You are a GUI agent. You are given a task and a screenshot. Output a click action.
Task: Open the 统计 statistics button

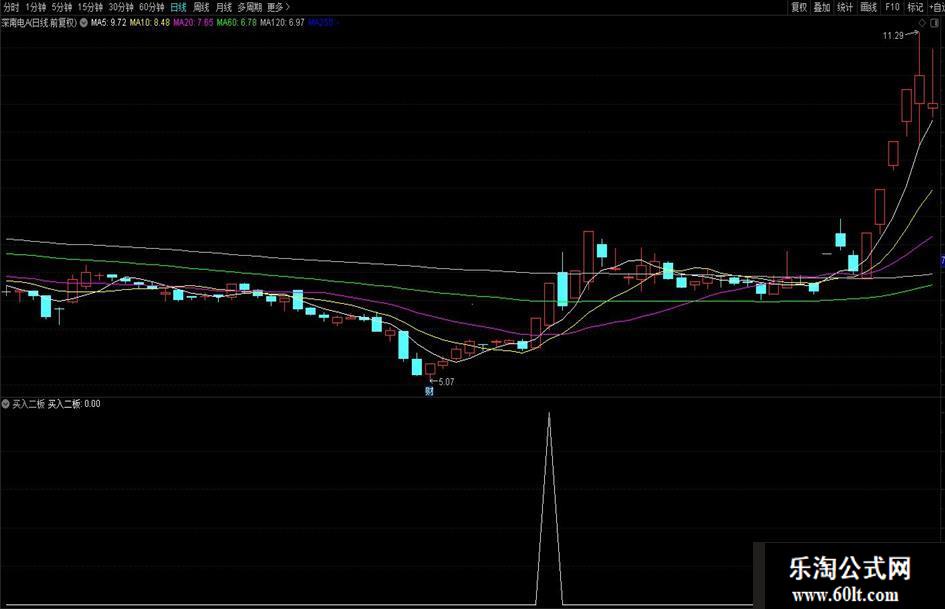tap(845, 7)
